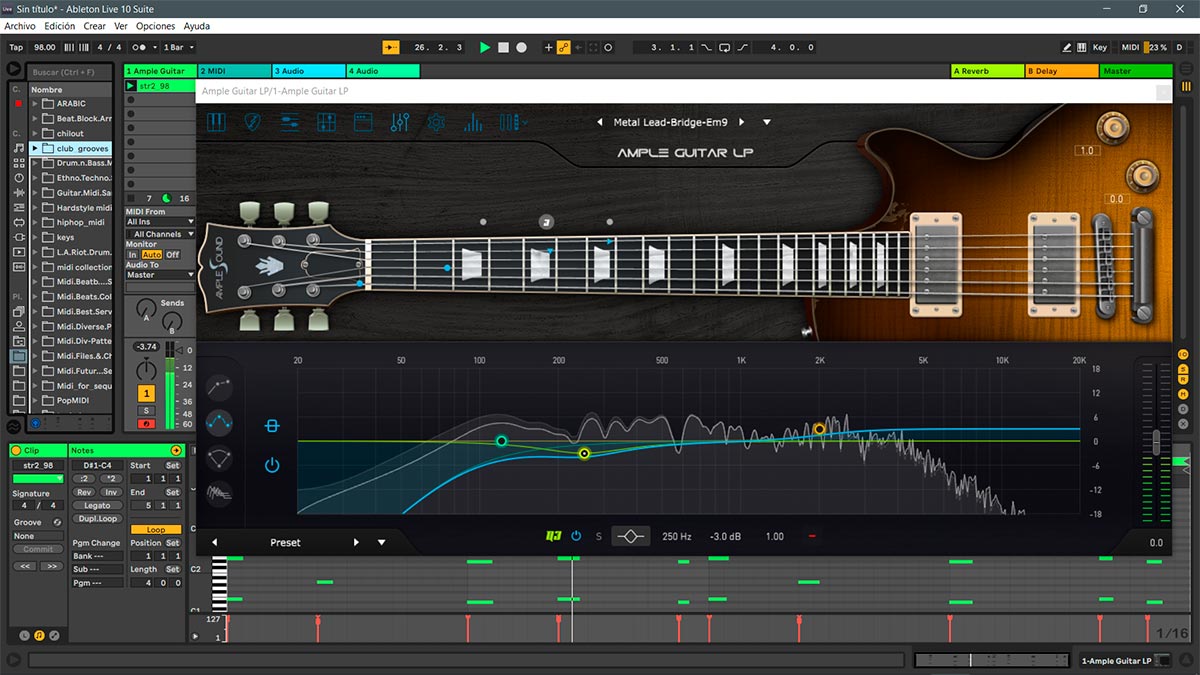The width and height of the screenshot is (1200, 675).
Task: Select the 2 MIDI track header
Action: pos(235,71)
